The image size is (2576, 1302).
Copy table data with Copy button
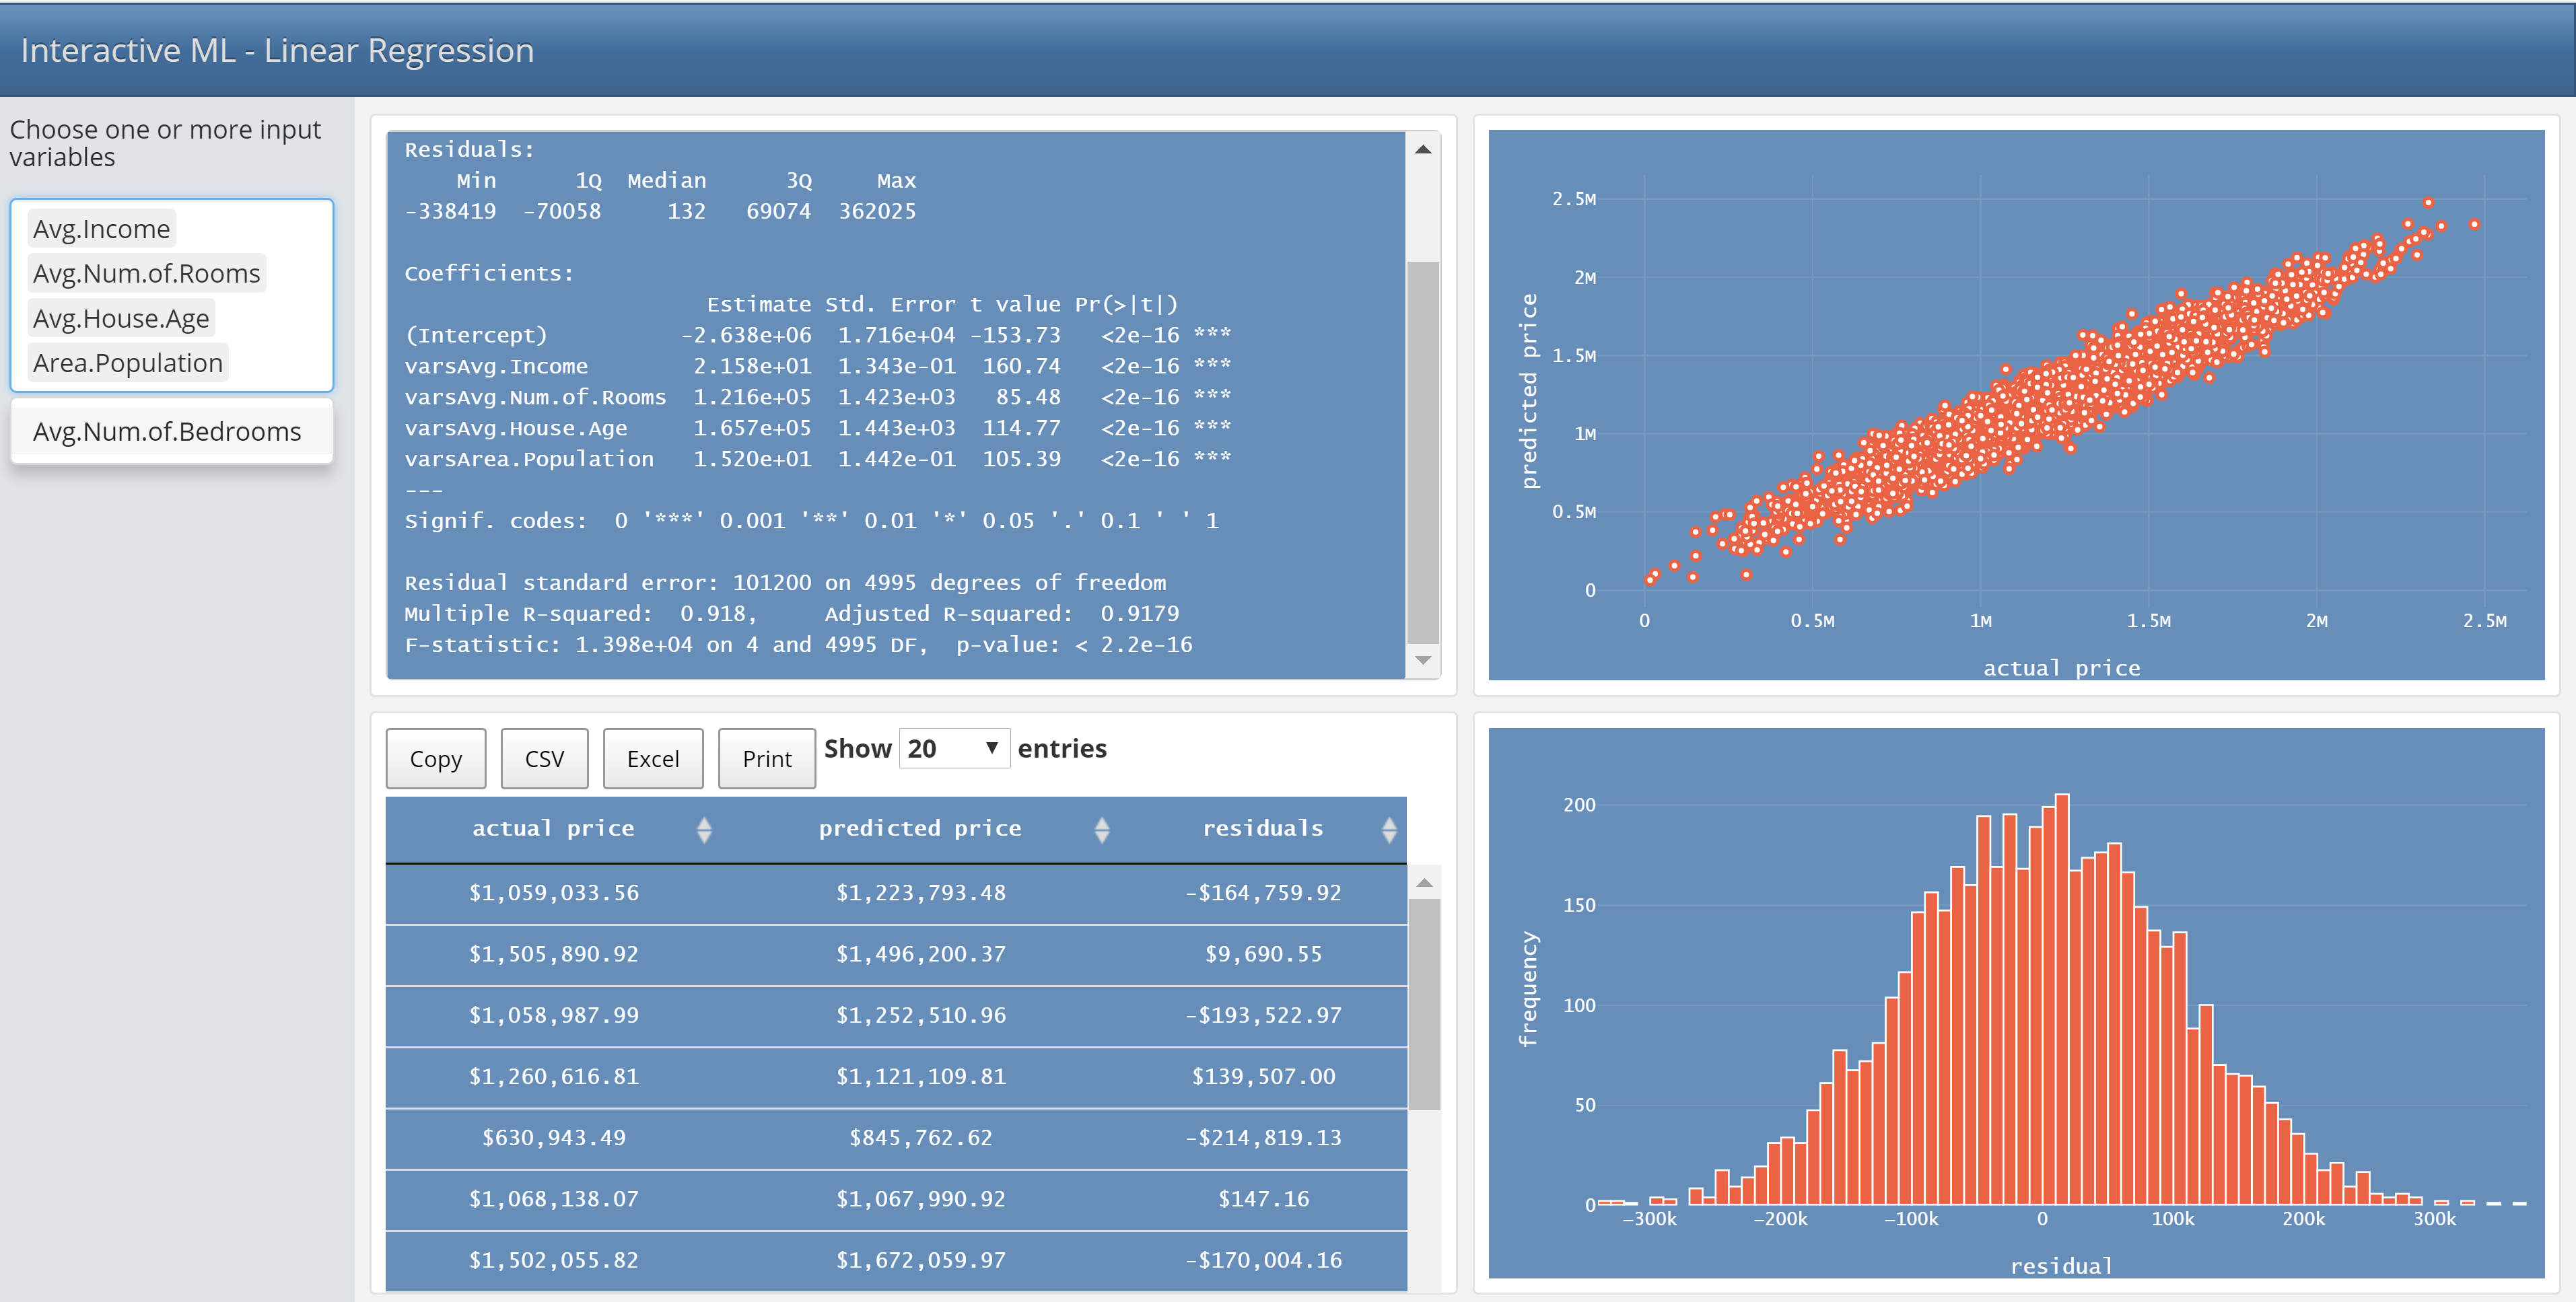435,759
